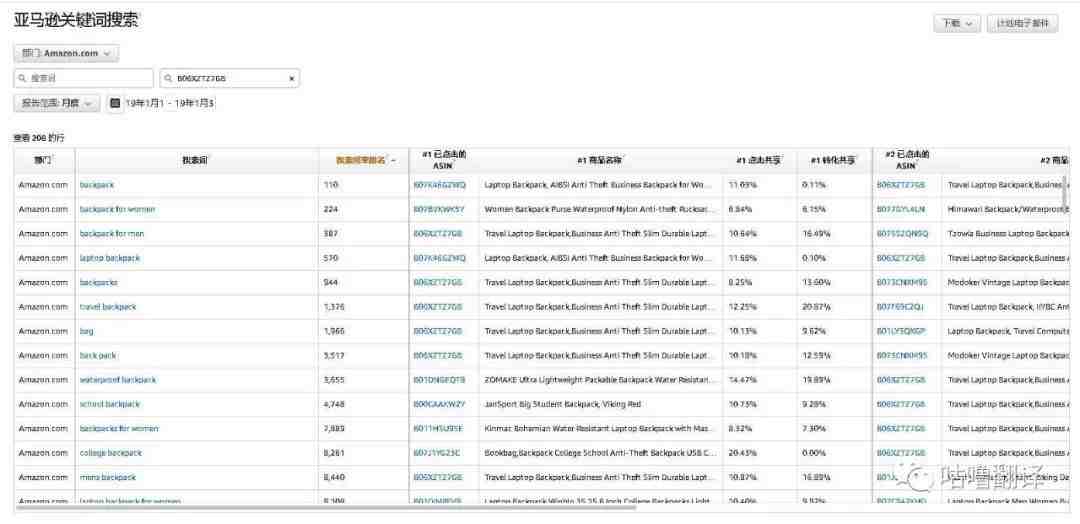This screenshot has width=1080, height=524.
Task: Sort by the search frequency rank header
Action: tap(361, 160)
